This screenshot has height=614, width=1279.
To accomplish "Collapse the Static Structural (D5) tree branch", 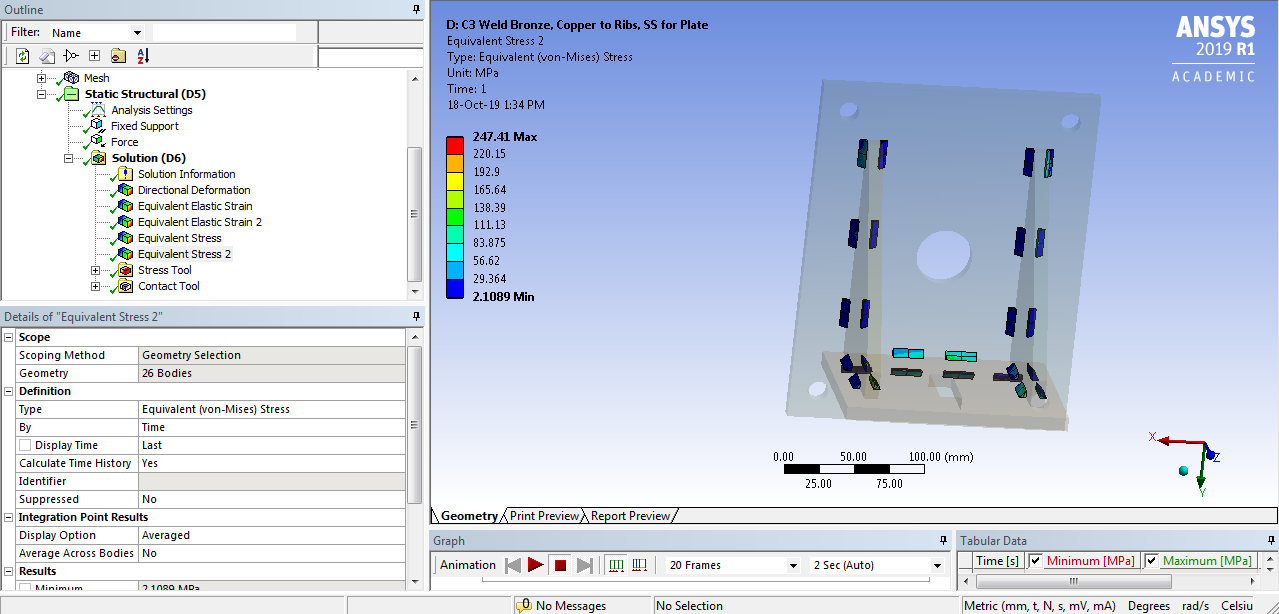I will [x=41, y=93].
